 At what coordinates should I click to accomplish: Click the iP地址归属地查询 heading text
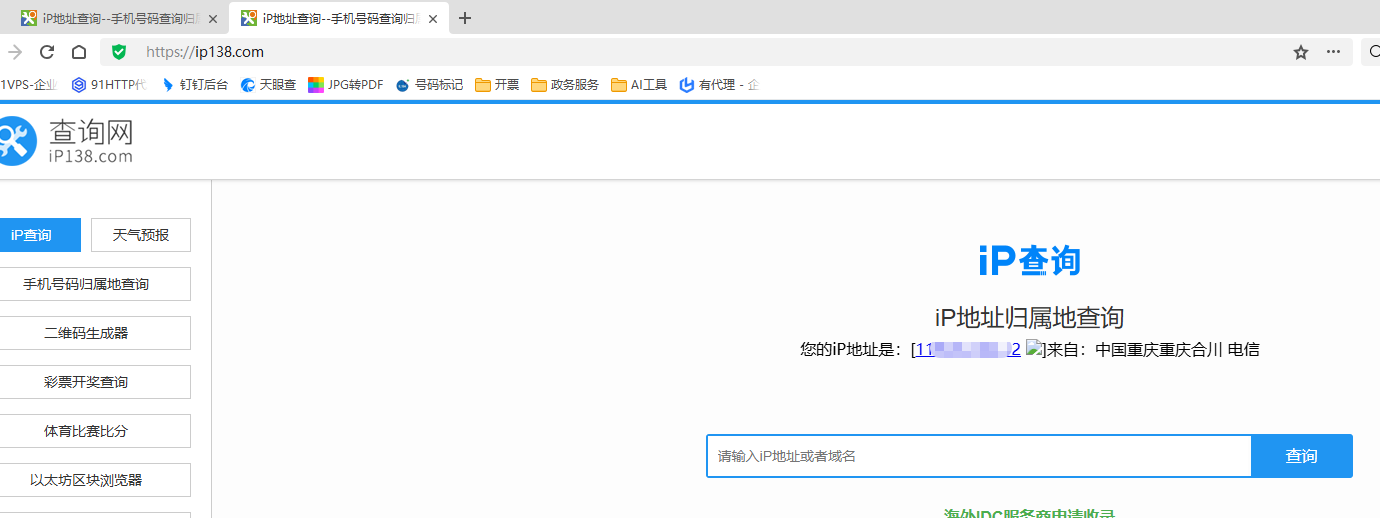[1029, 318]
